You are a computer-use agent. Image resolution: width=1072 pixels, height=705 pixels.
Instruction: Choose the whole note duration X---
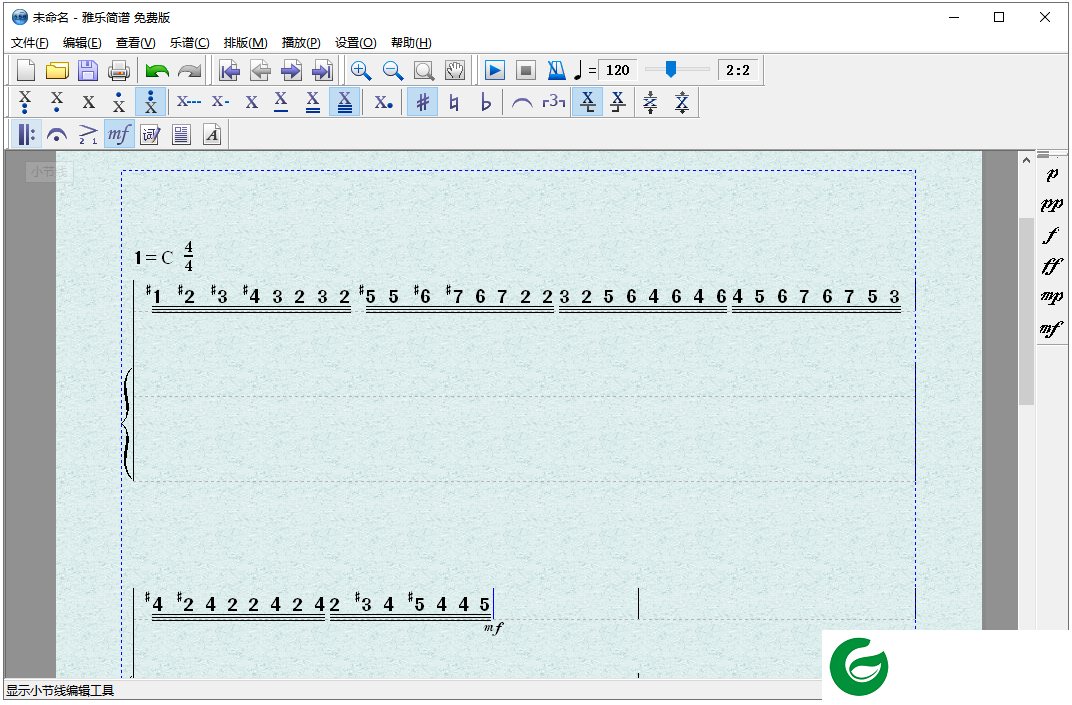click(189, 103)
